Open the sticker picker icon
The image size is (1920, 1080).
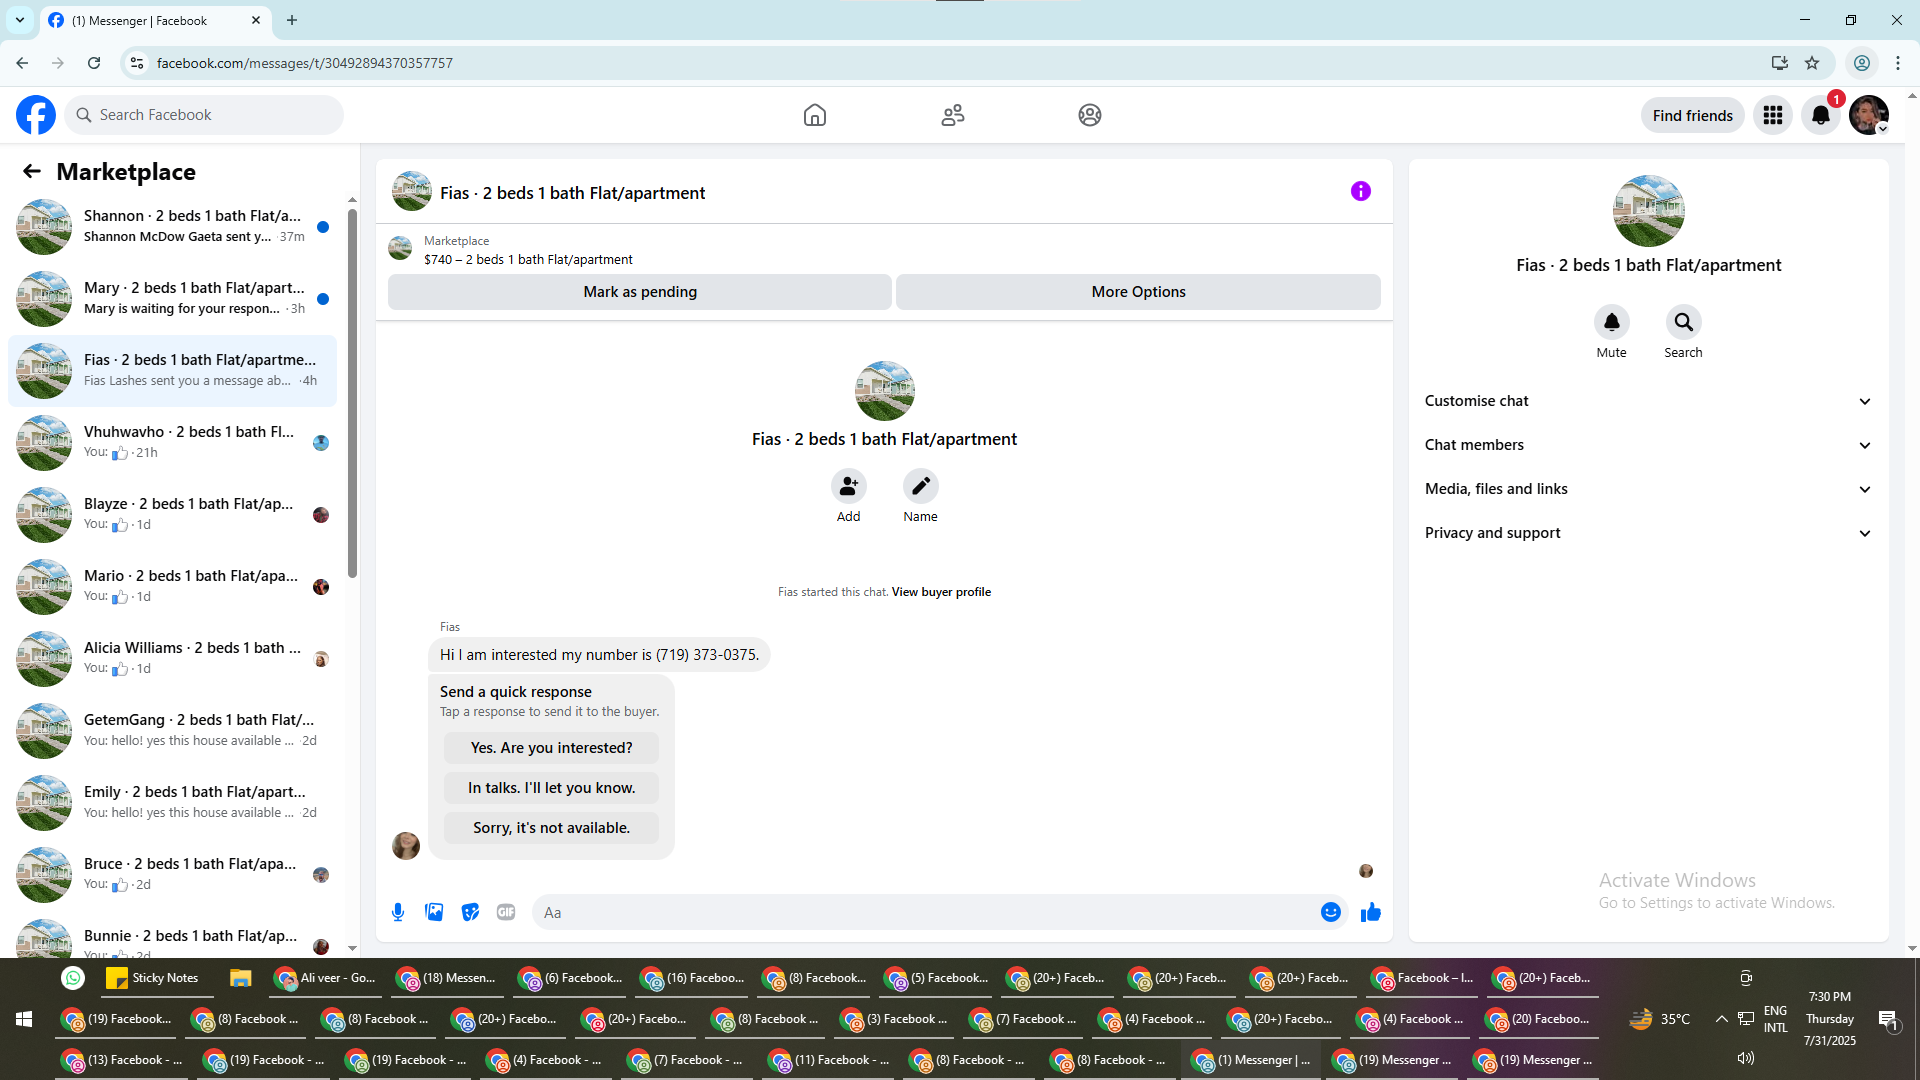pyautogui.click(x=470, y=912)
